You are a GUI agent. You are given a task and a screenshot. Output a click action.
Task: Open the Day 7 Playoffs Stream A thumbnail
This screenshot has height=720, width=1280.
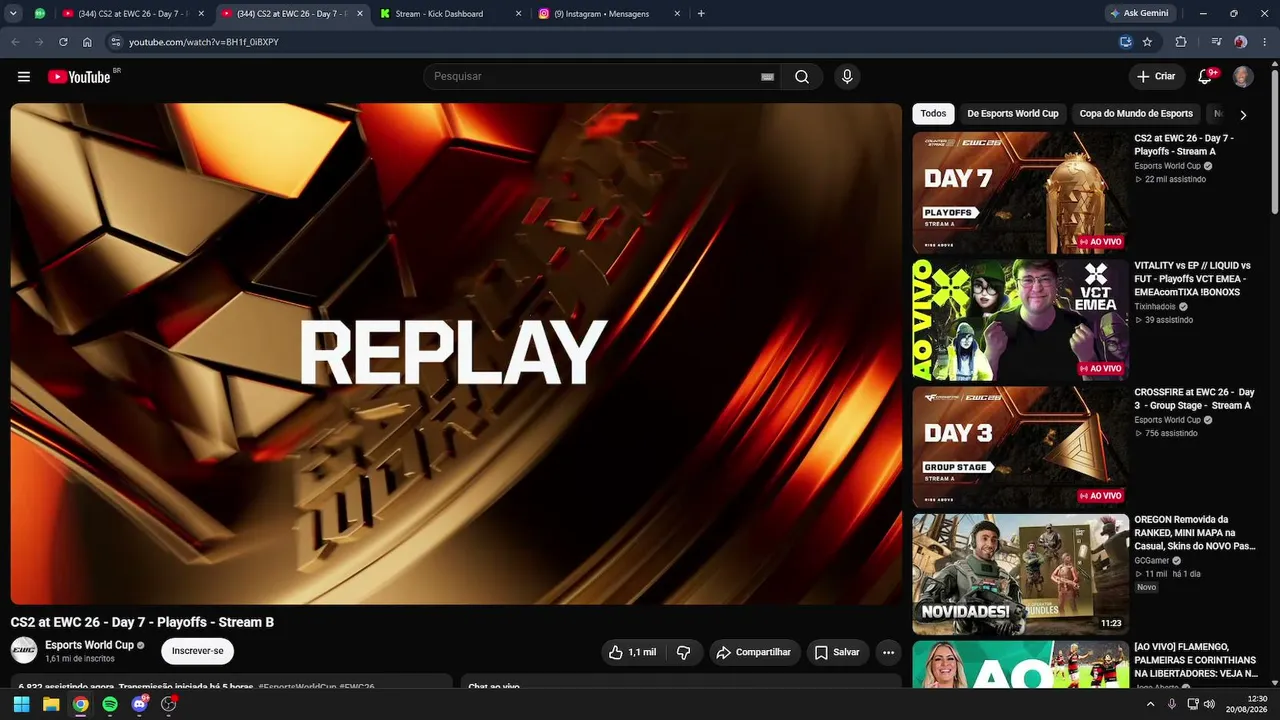coord(1021,193)
